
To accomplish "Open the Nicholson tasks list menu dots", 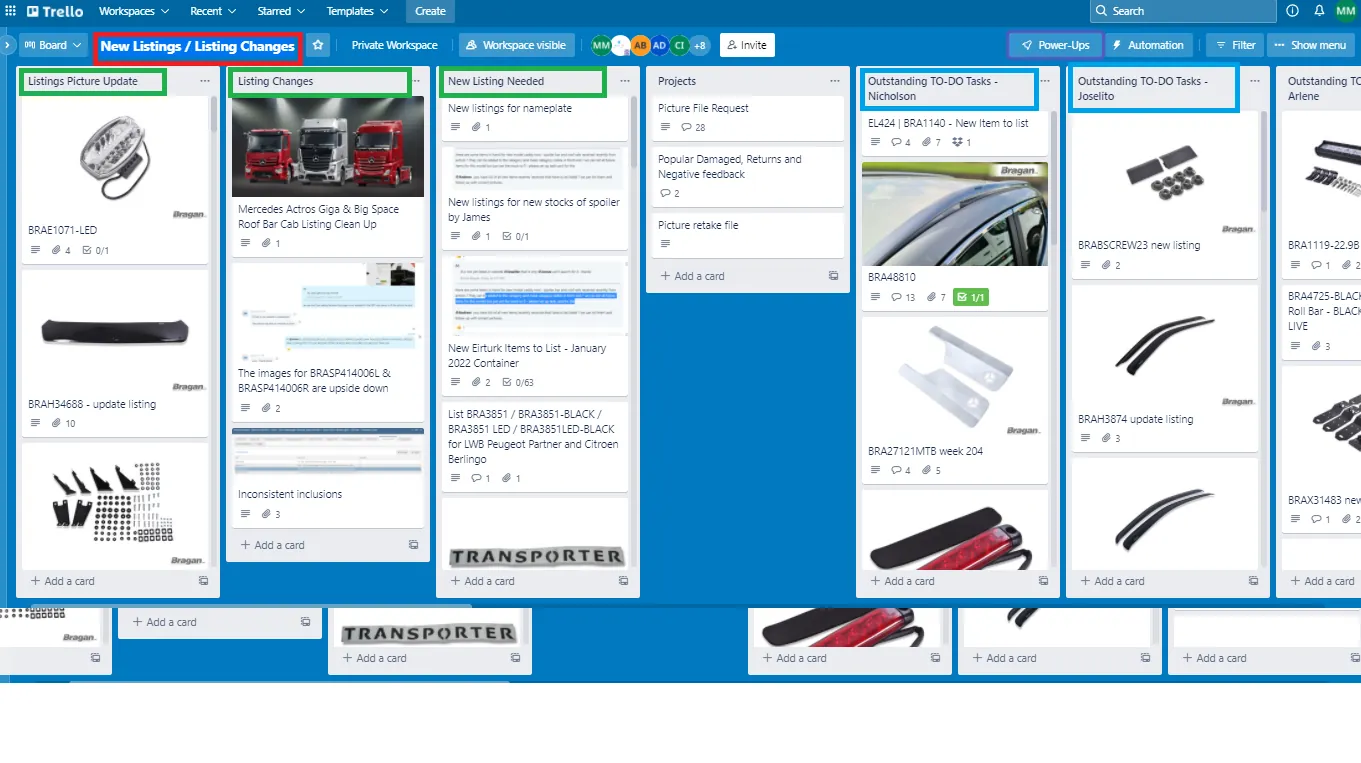I will pyautogui.click(x=1045, y=81).
